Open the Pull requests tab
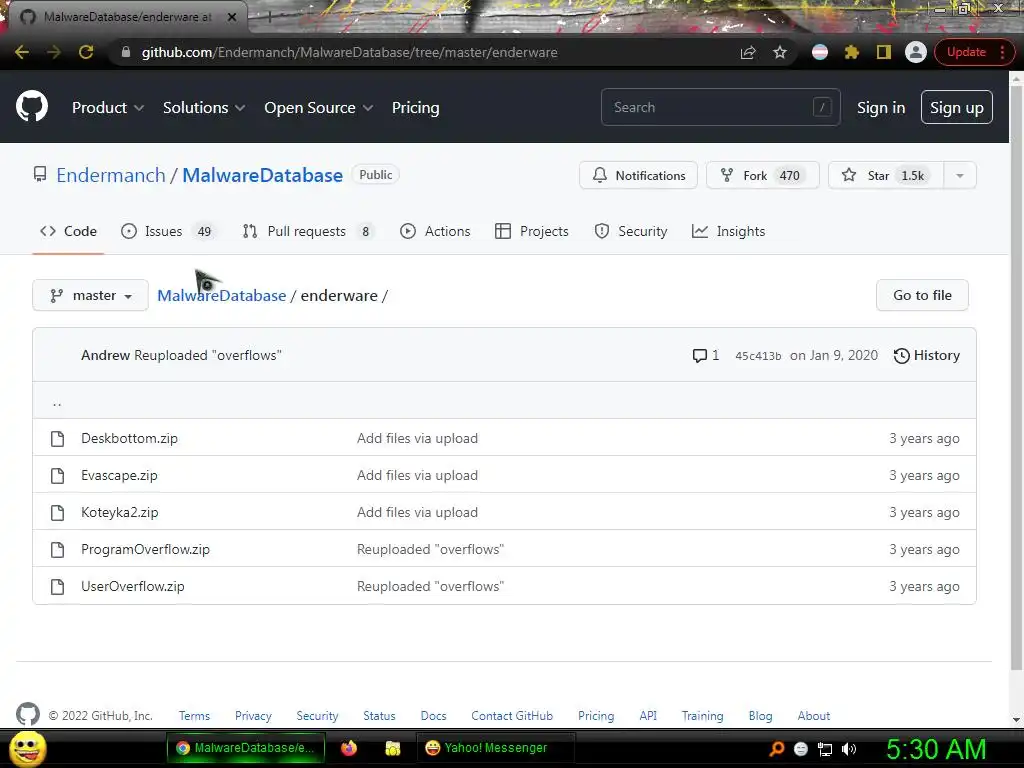The height and width of the screenshot is (768, 1024). pyautogui.click(x=308, y=231)
